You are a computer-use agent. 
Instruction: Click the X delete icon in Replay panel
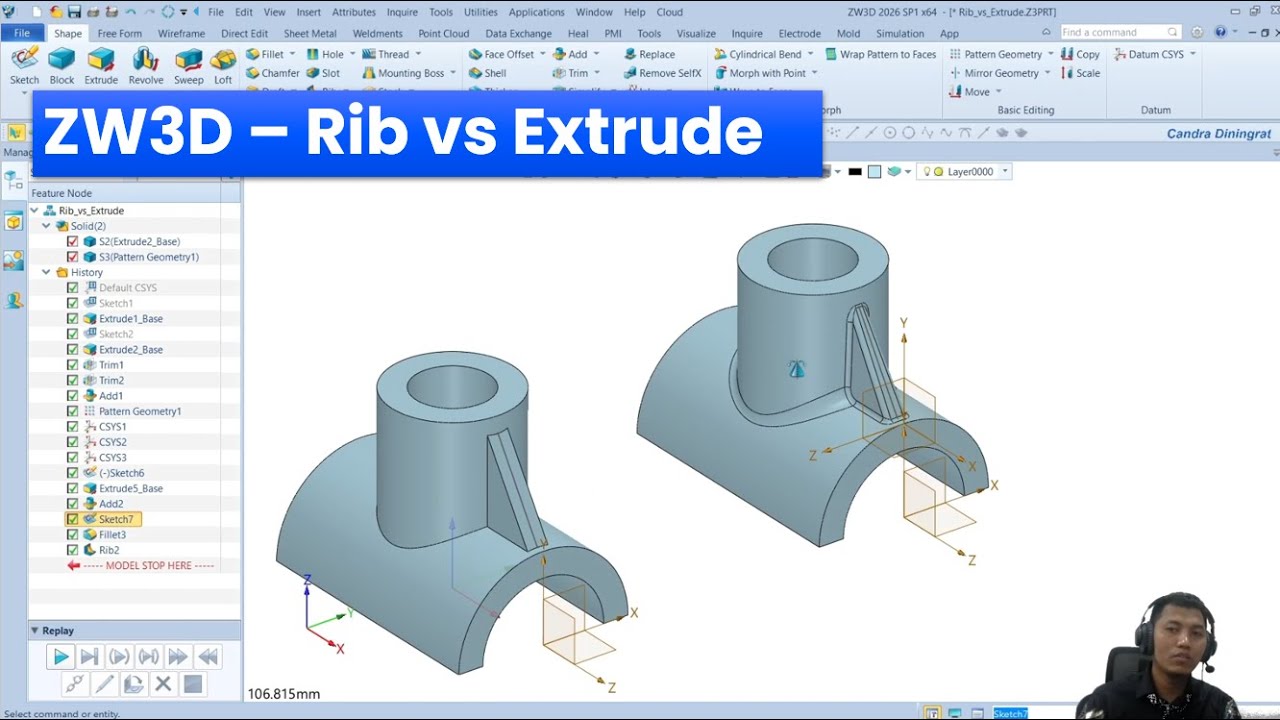click(163, 684)
